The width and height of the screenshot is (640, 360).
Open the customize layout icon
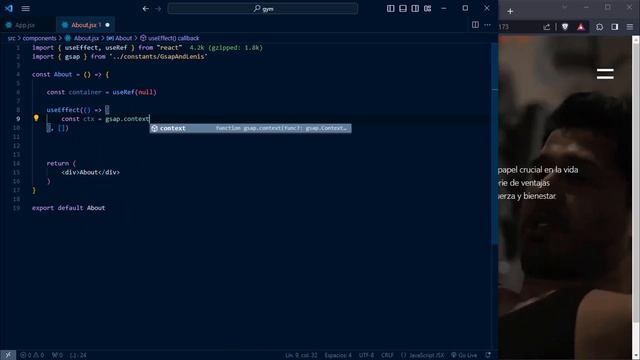427,9
